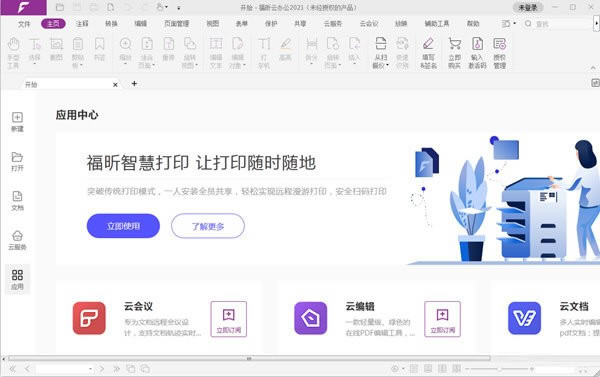Open the File menu
The image size is (600, 377).
(24, 24)
